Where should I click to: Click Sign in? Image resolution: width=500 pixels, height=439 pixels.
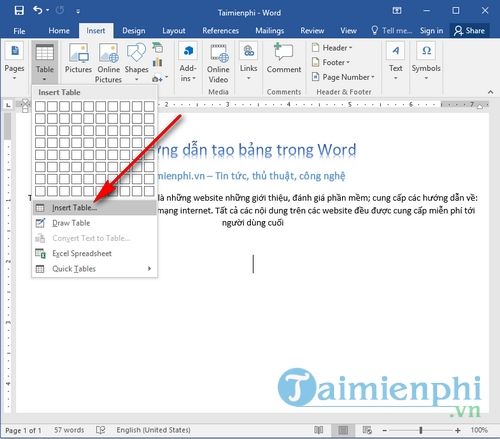coord(431,31)
